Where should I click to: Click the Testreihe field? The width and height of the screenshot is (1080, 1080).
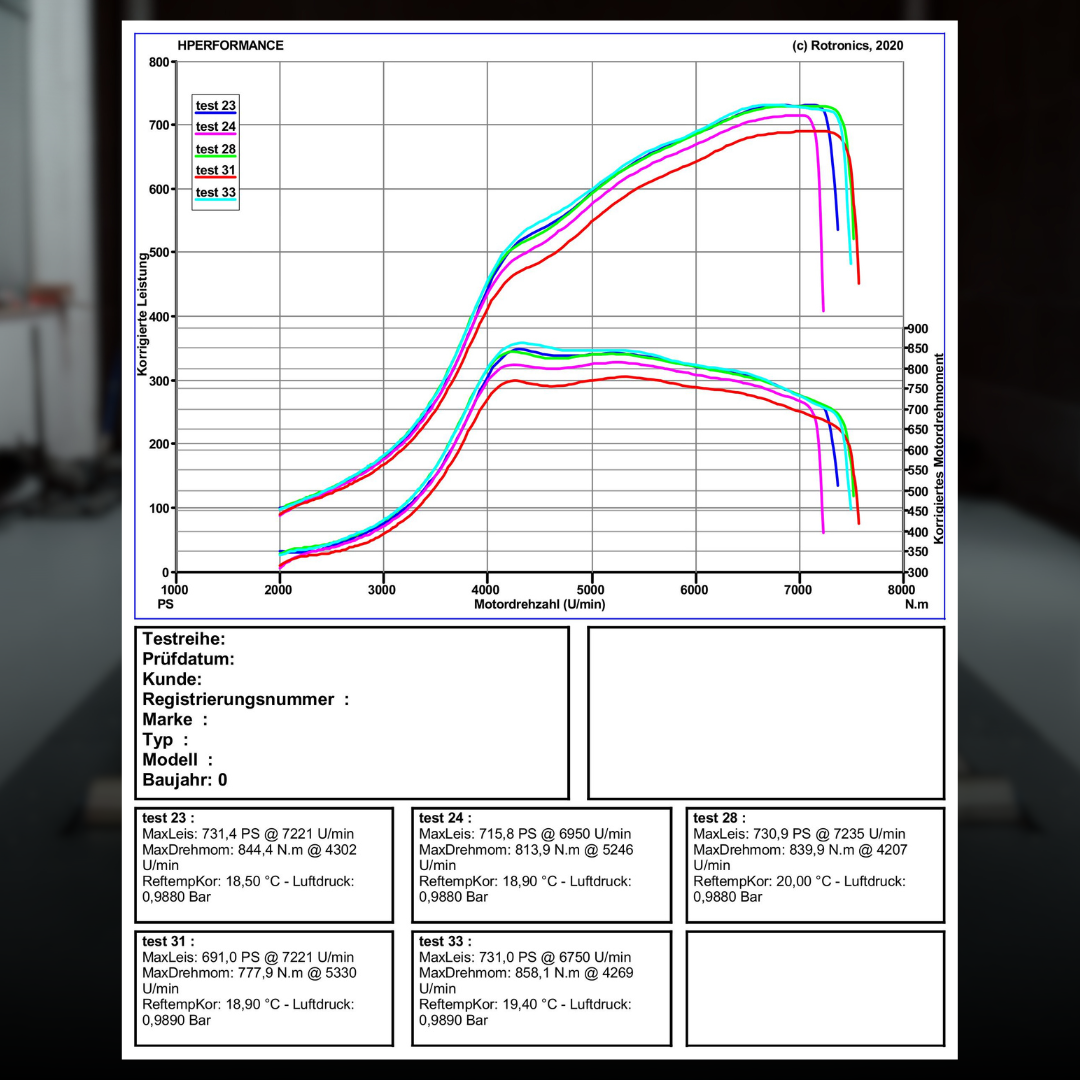(184, 639)
